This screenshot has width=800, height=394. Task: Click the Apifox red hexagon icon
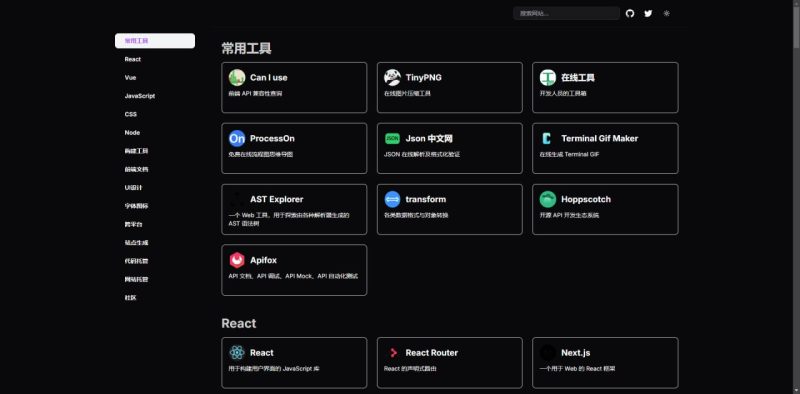[x=237, y=260]
